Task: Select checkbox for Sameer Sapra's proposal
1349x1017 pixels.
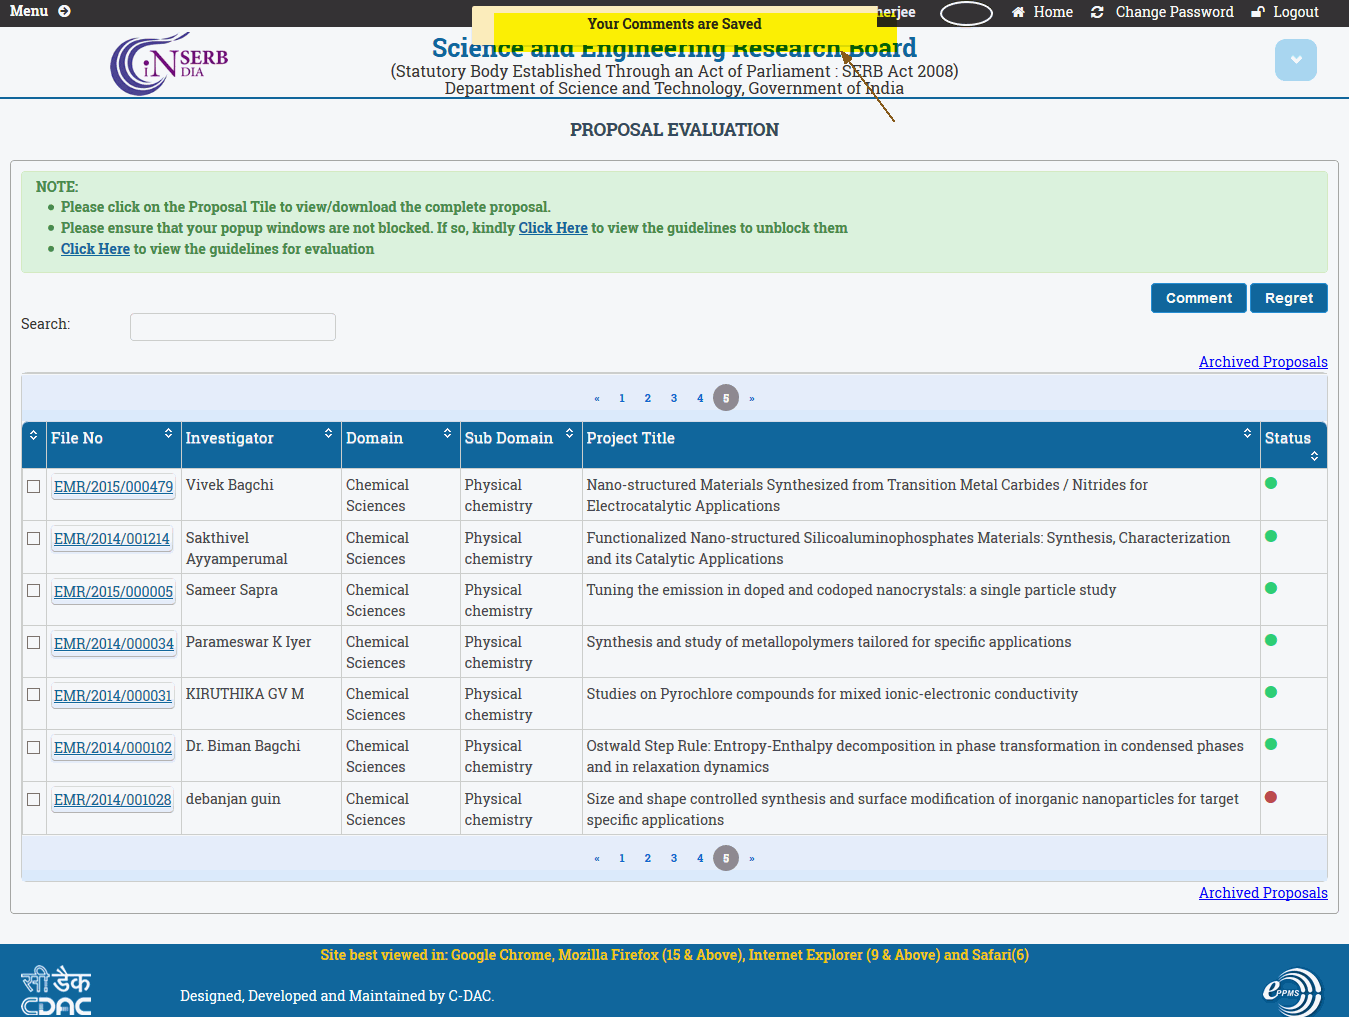Action: 34,591
